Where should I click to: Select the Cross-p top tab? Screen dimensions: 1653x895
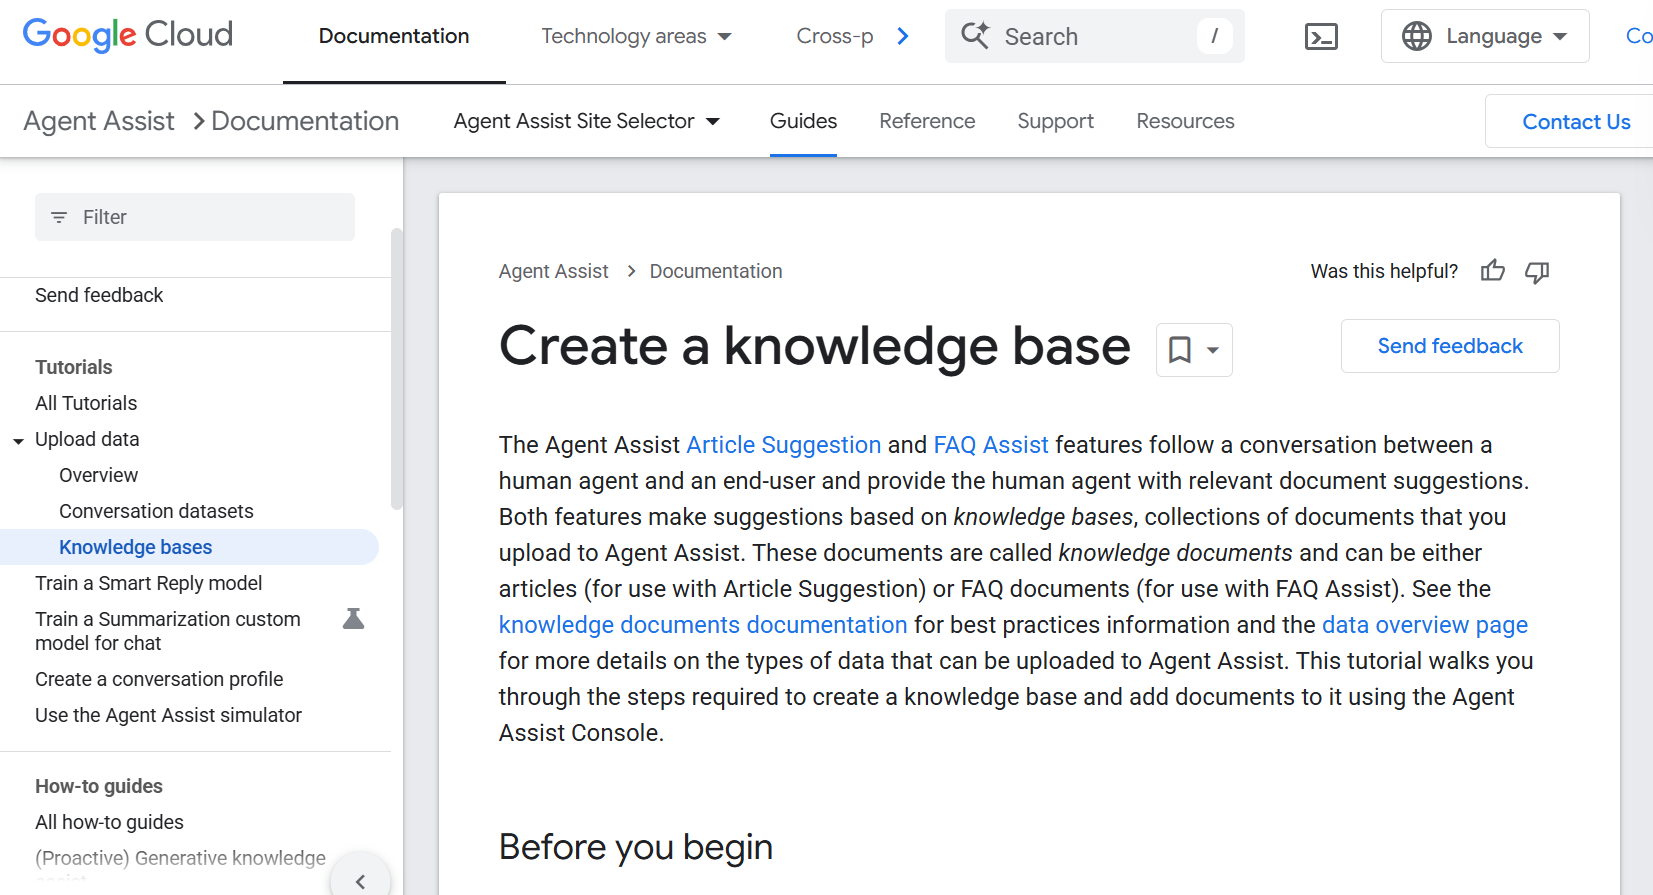834,36
